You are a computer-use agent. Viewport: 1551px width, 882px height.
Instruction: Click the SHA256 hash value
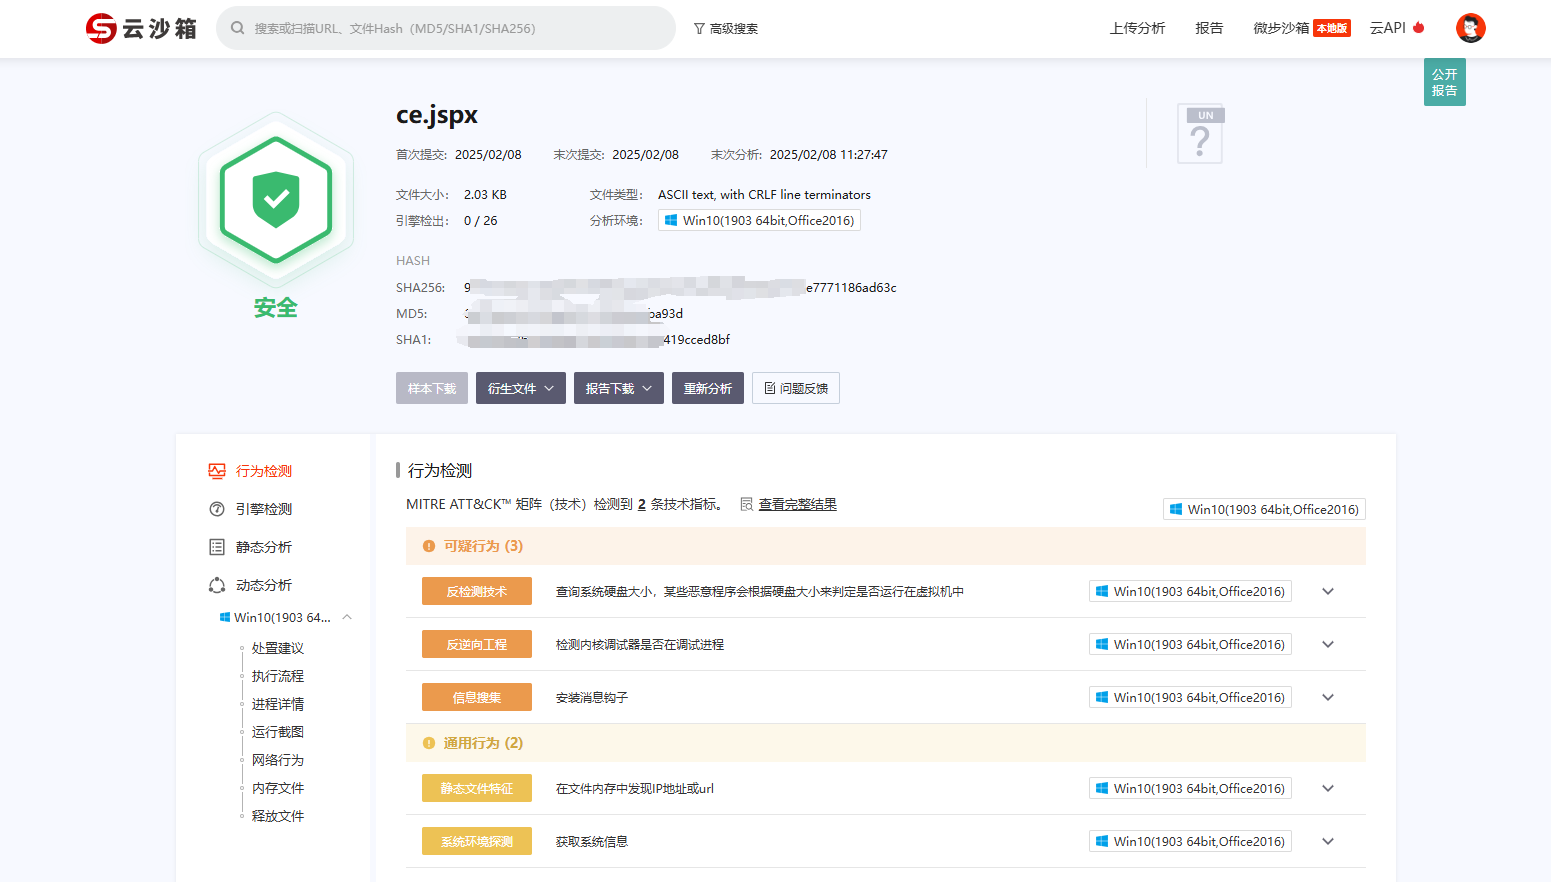(680, 287)
